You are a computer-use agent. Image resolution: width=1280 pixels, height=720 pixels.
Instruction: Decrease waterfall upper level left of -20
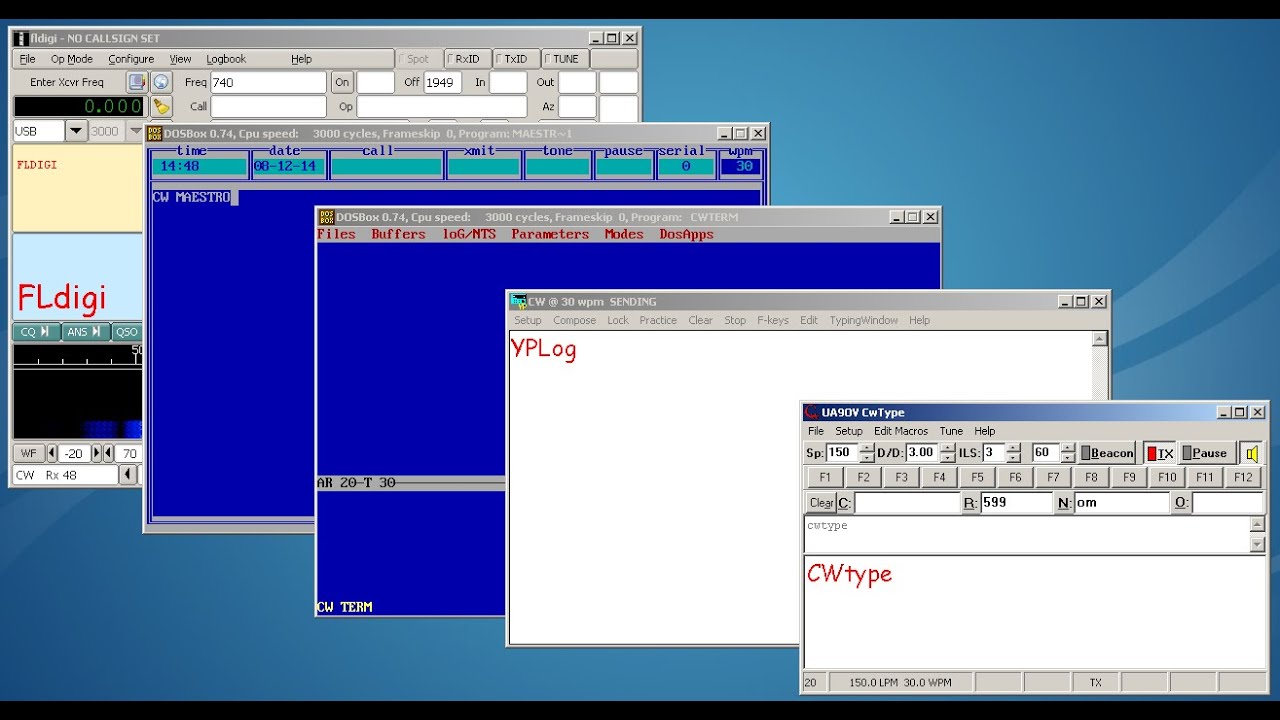(52, 453)
